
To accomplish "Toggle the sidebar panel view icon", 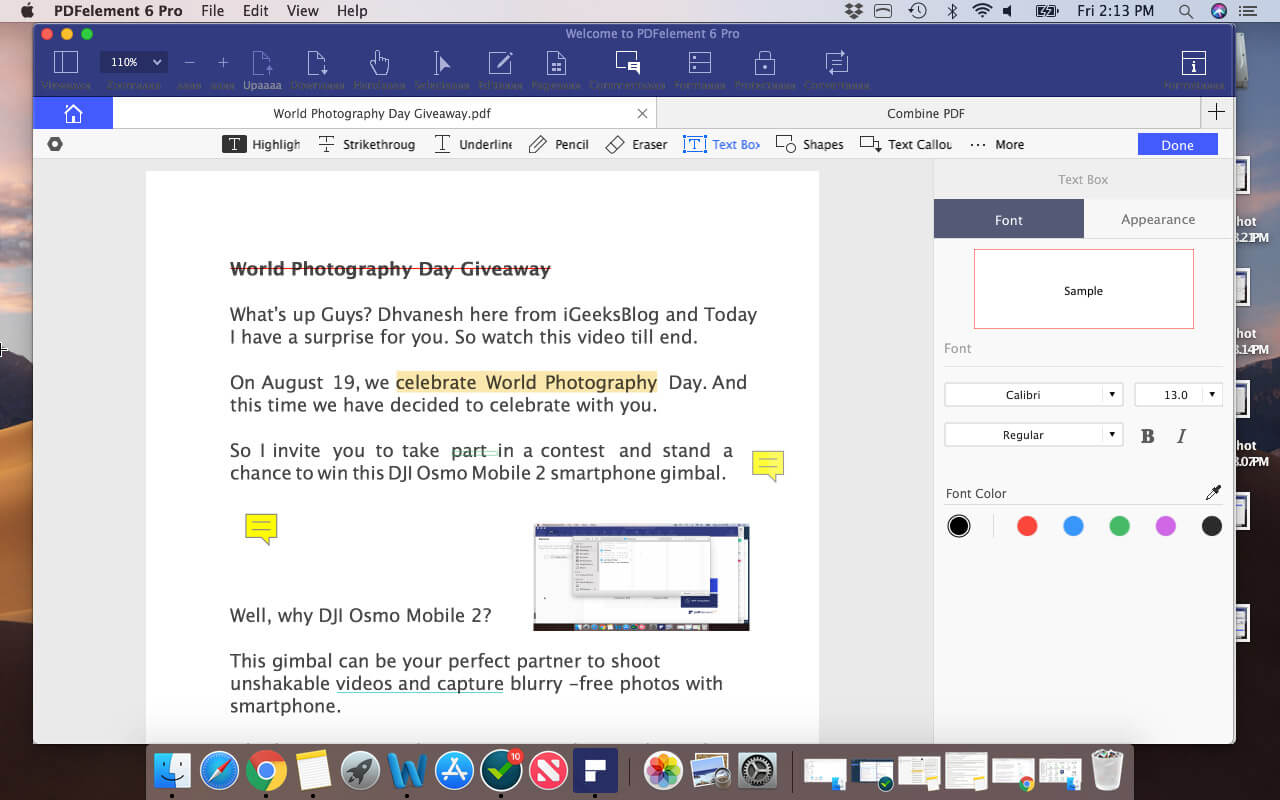I will pyautogui.click(x=65, y=62).
